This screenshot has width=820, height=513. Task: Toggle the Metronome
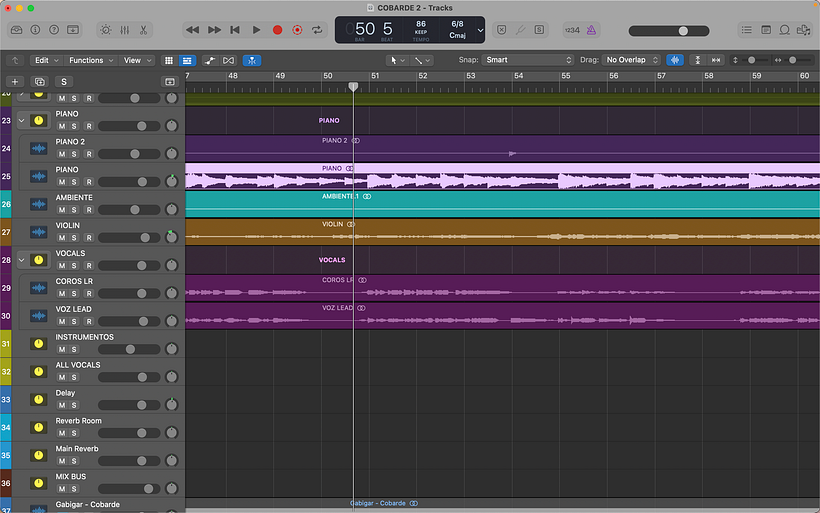point(591,30)
